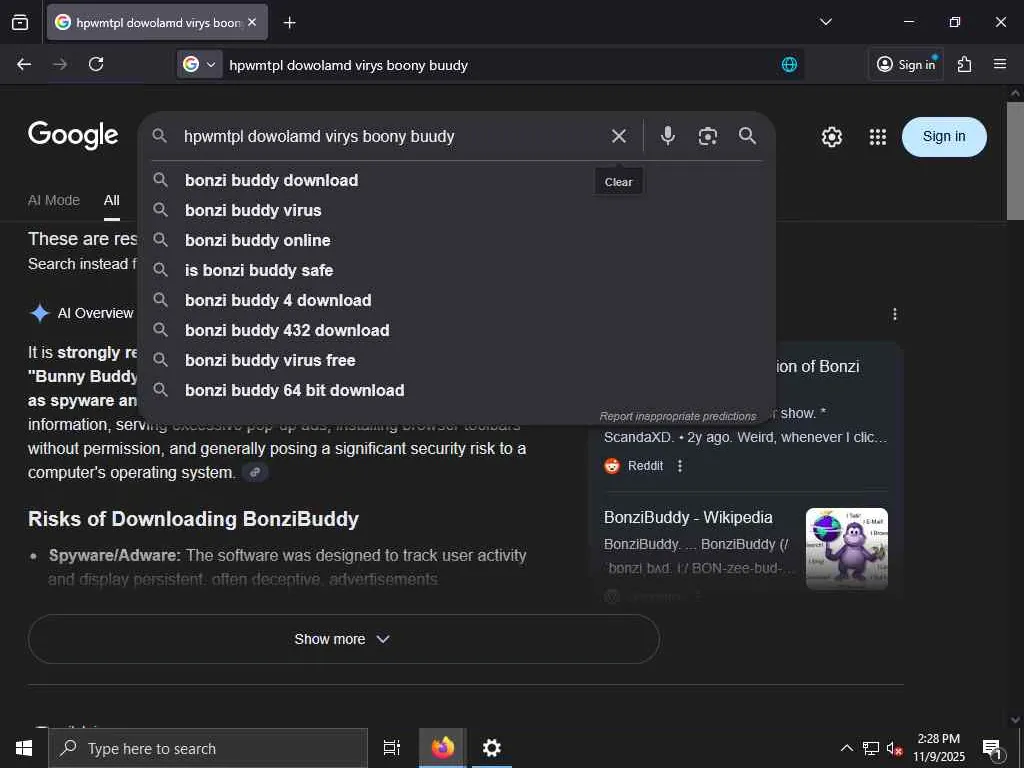Click the blue Google Sign in button
The height and width of the screenshot is (768, 1024).
(944, 136)
